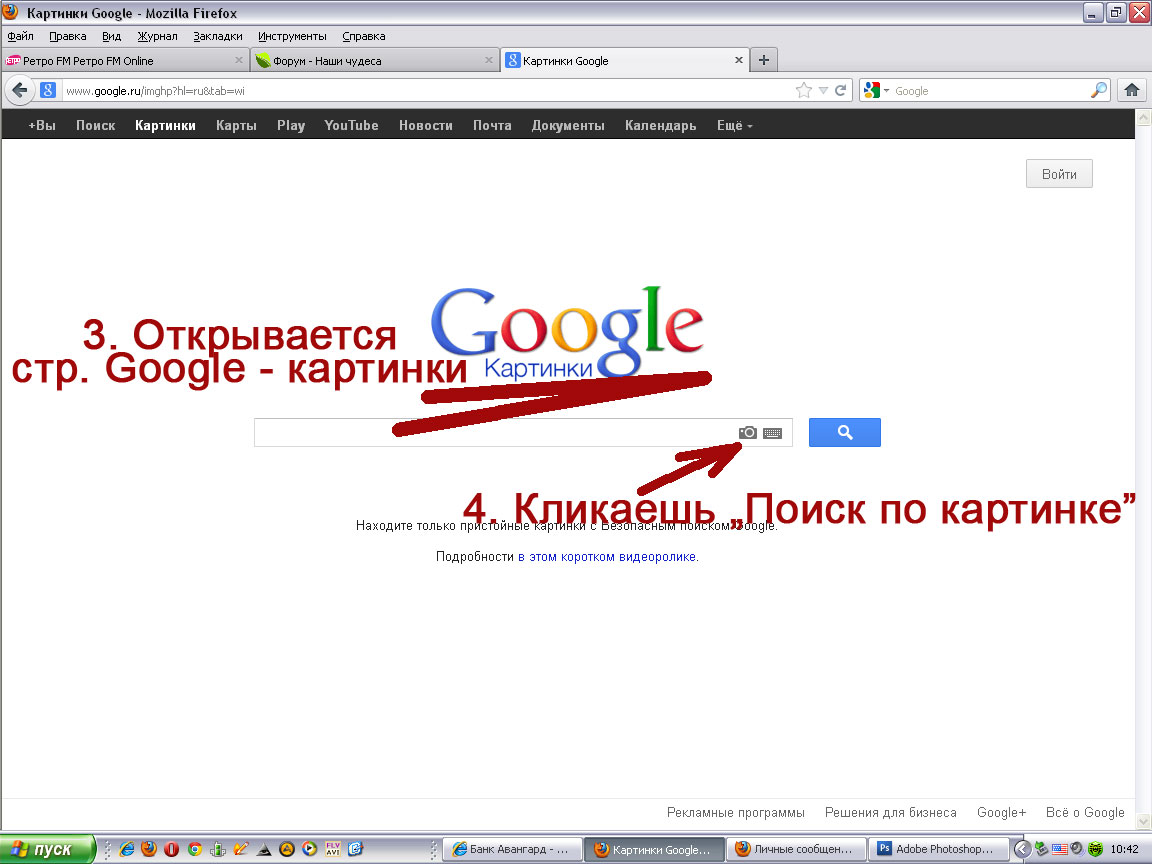Close the Ретро FM Online tab
1152x864 pixels.
(x=239, y=60)
